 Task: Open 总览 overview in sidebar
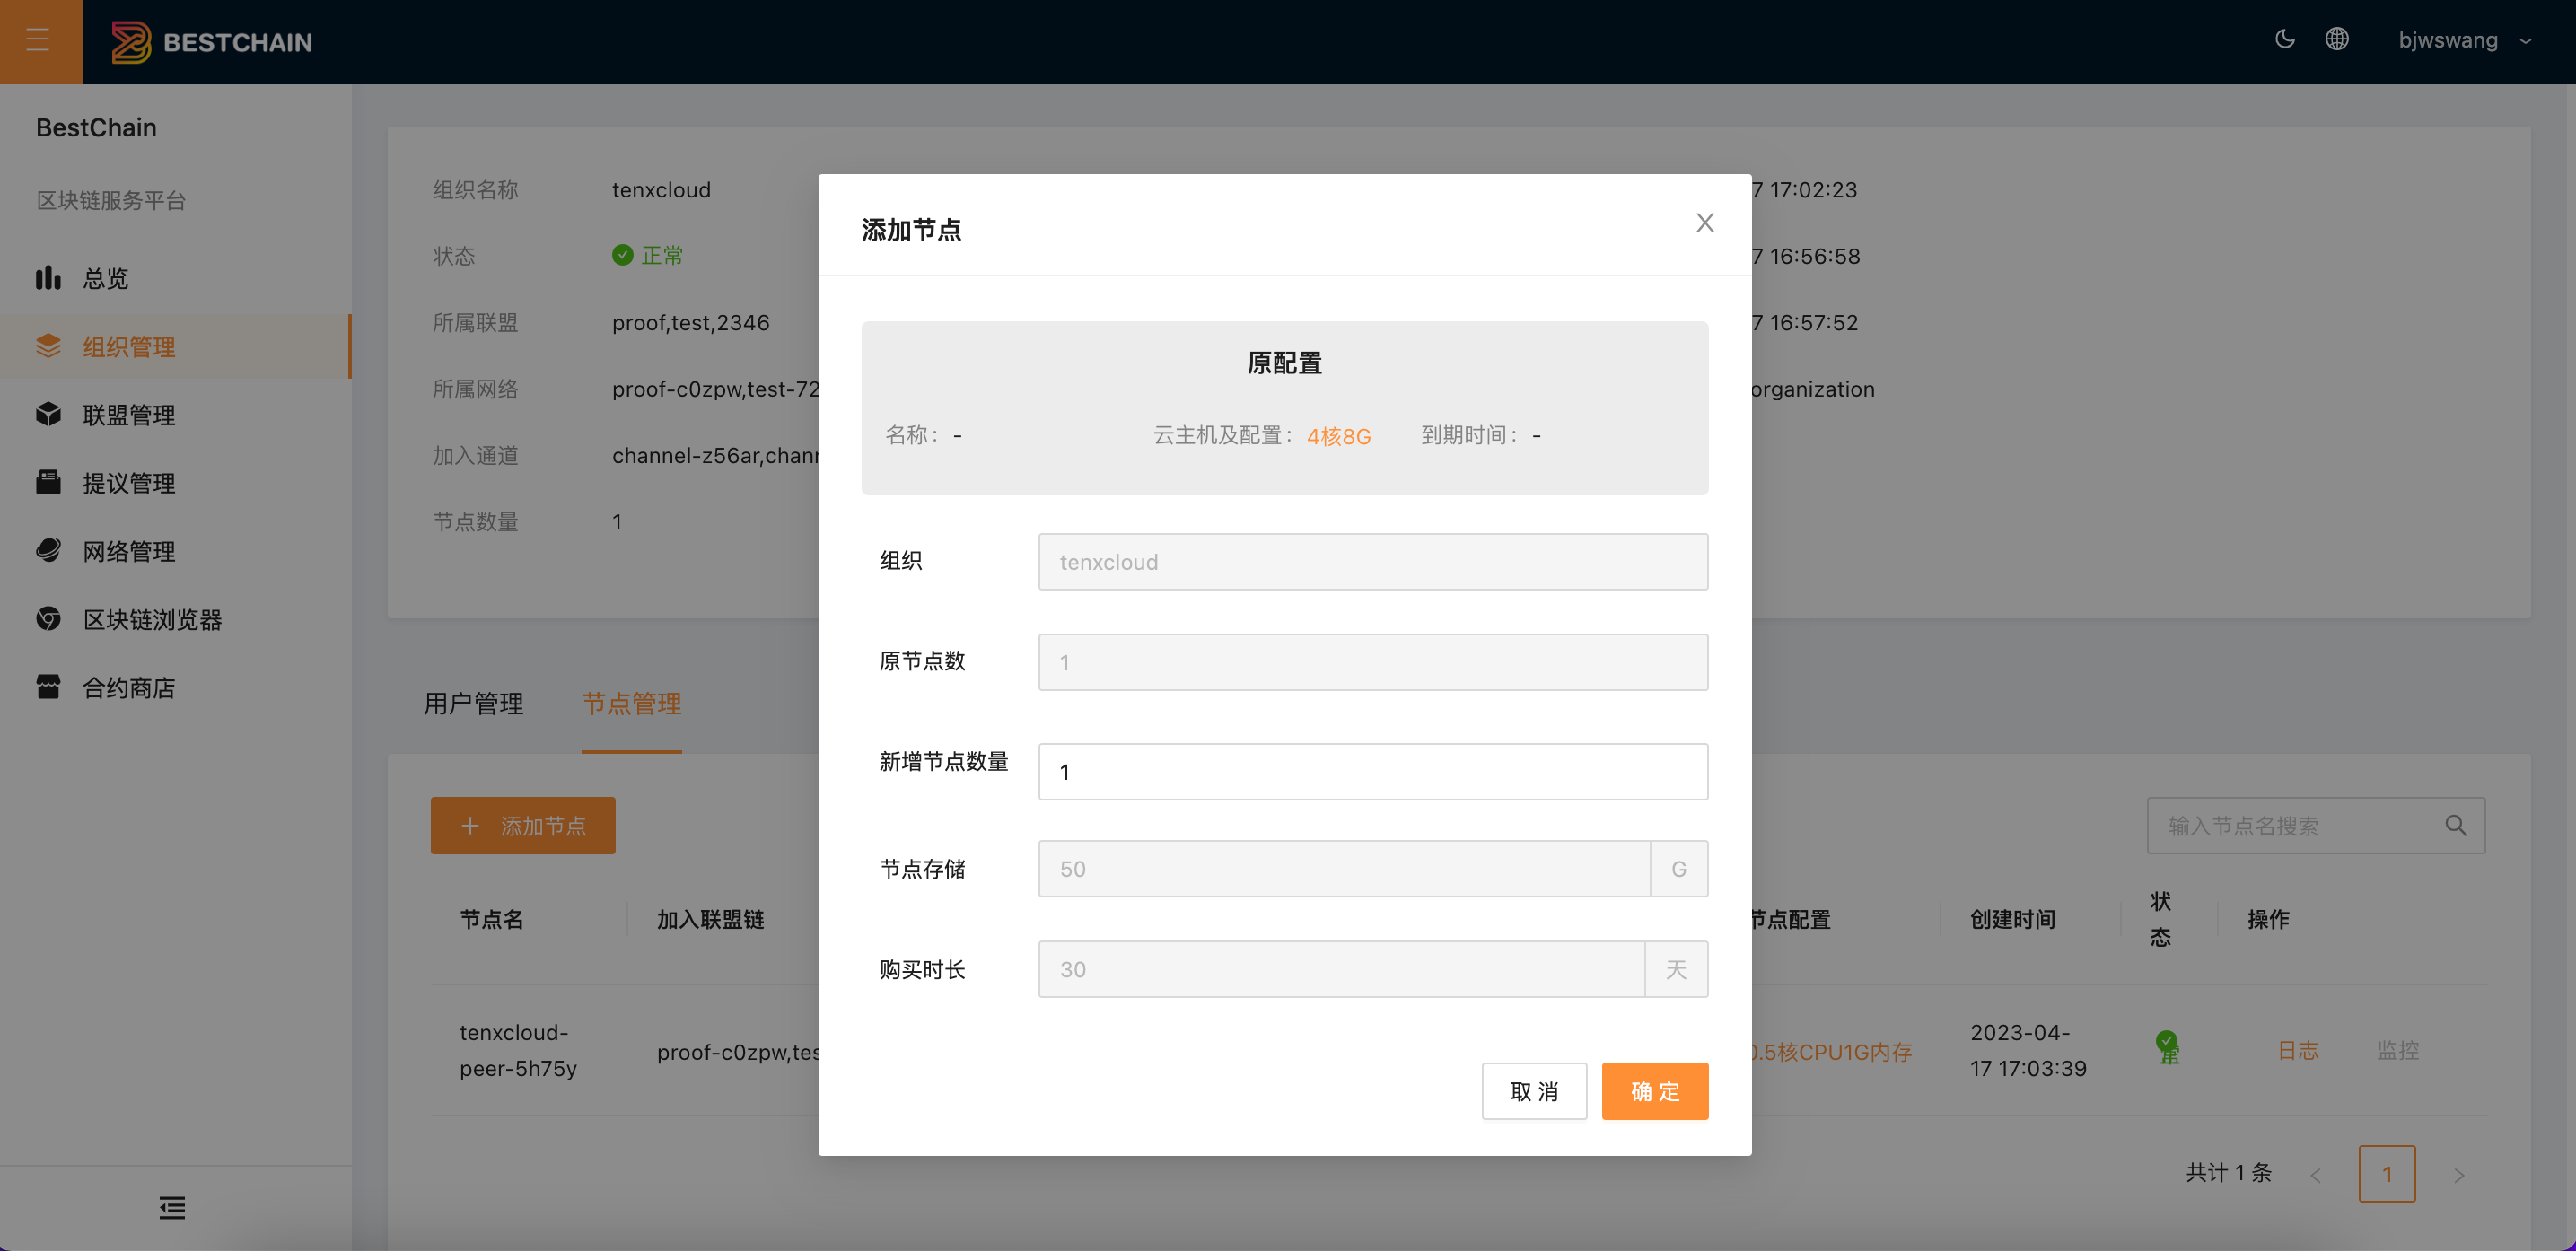pyautogui.click(x=176, y=279)
